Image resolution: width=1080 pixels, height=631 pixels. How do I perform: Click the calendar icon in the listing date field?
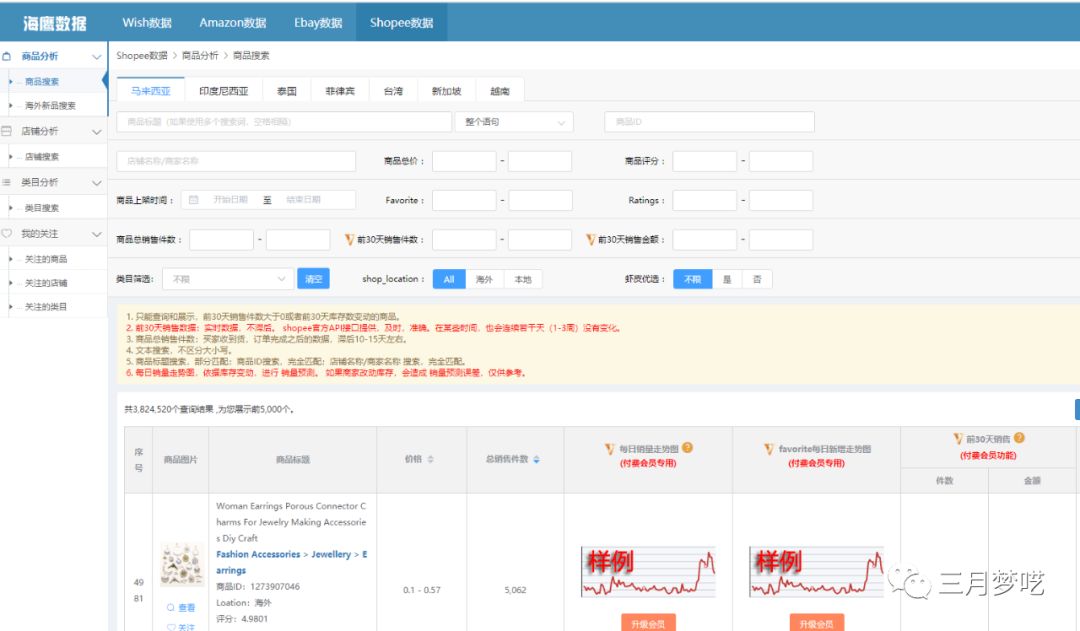point(194,200)
